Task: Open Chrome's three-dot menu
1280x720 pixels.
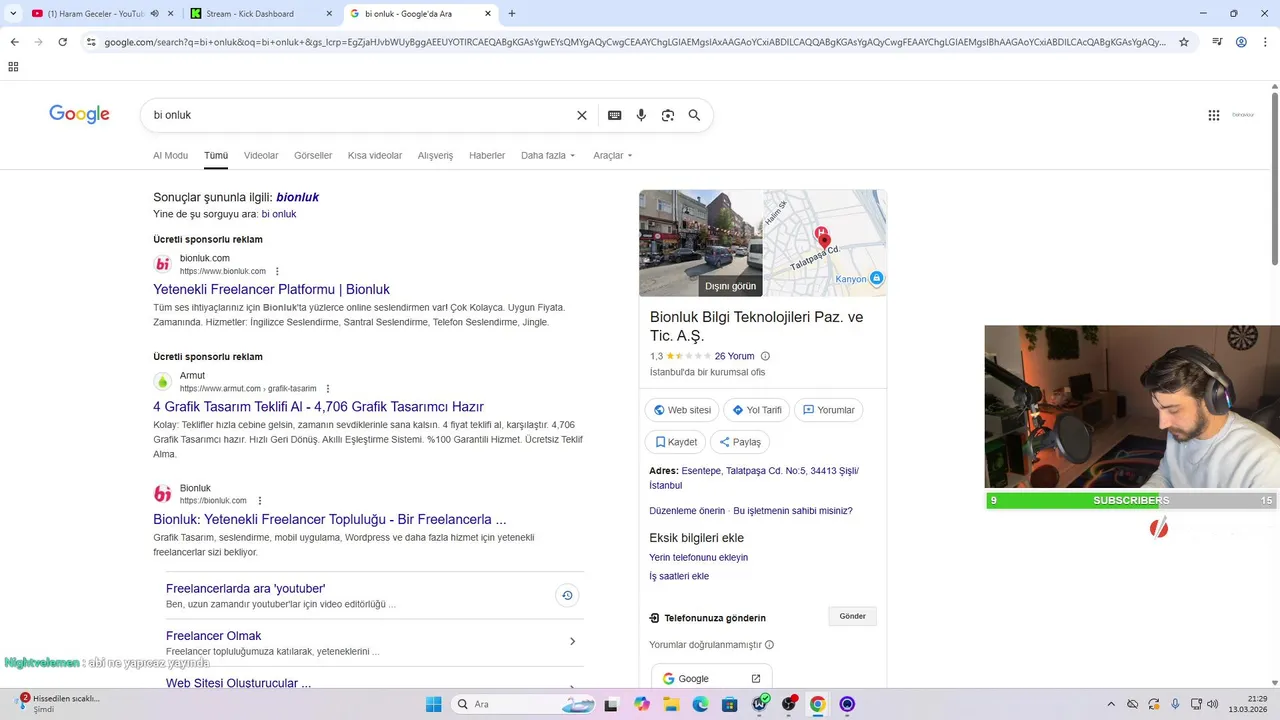Action: (x=1265, y=42)
